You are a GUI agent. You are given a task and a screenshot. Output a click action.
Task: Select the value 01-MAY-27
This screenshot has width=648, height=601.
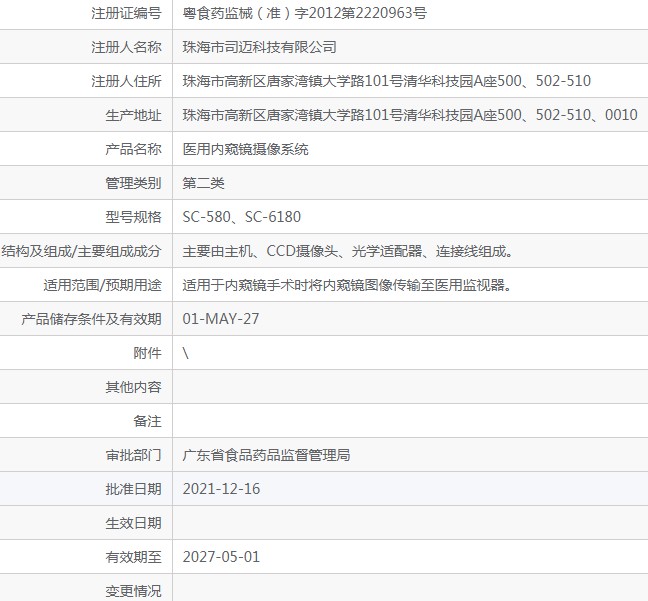click(x=221, y=319)
